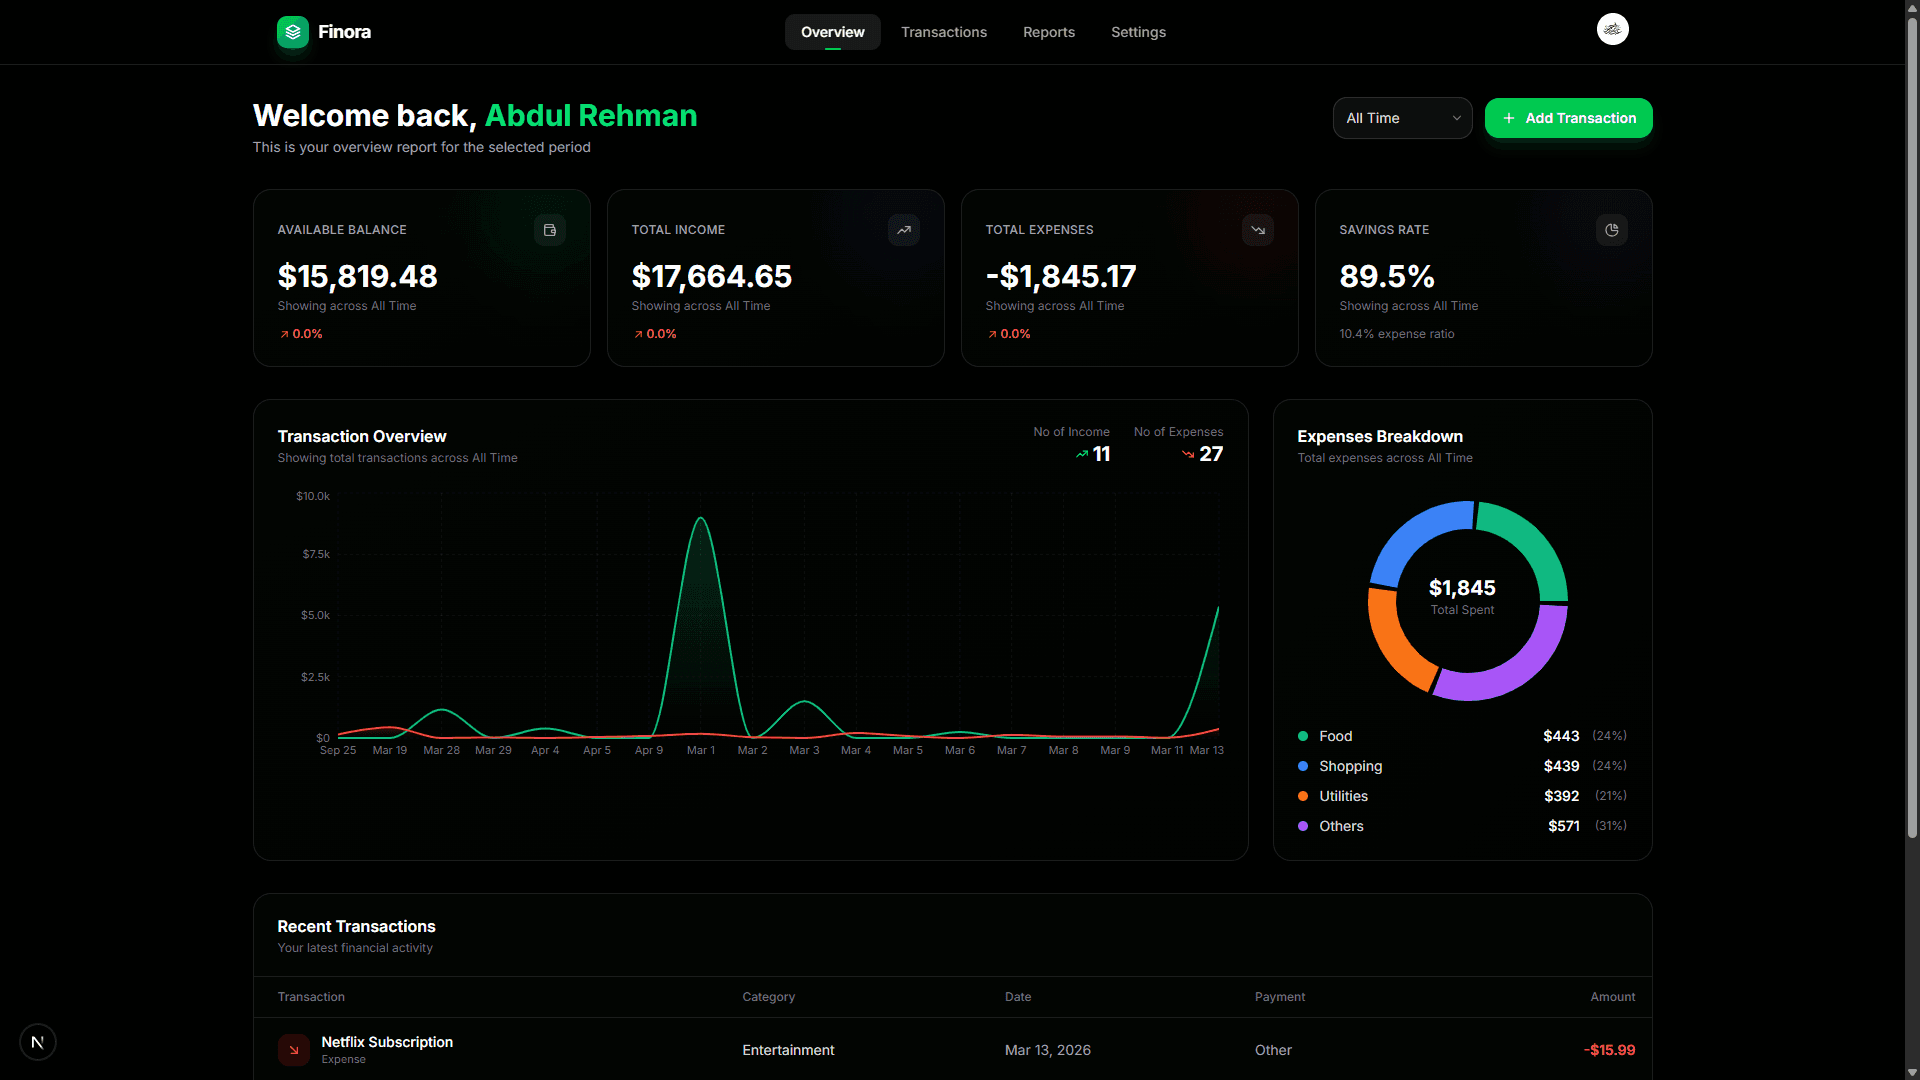Click the Netflix Subscription transaction name
1920x1080 pixels.
(x=387, y=1042)
